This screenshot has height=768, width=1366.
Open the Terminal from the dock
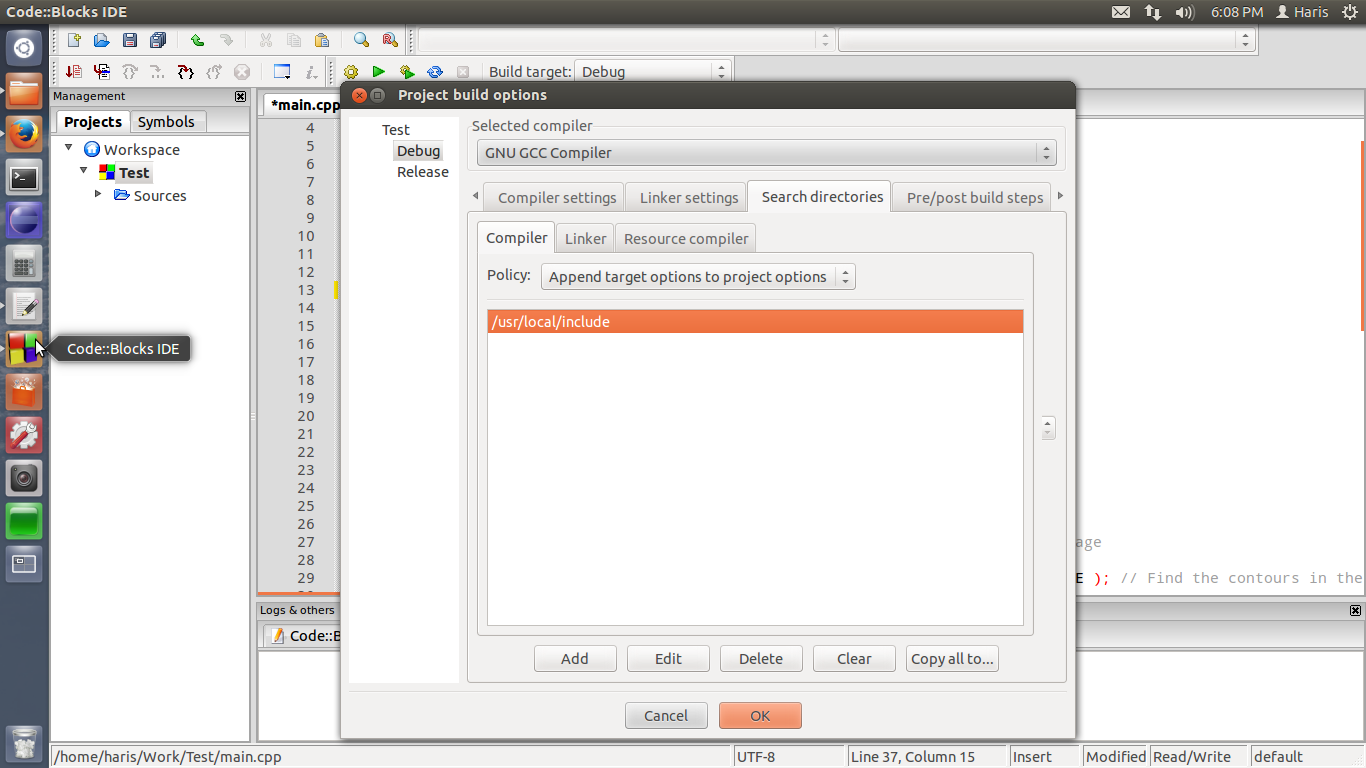[x=25, y=178]
